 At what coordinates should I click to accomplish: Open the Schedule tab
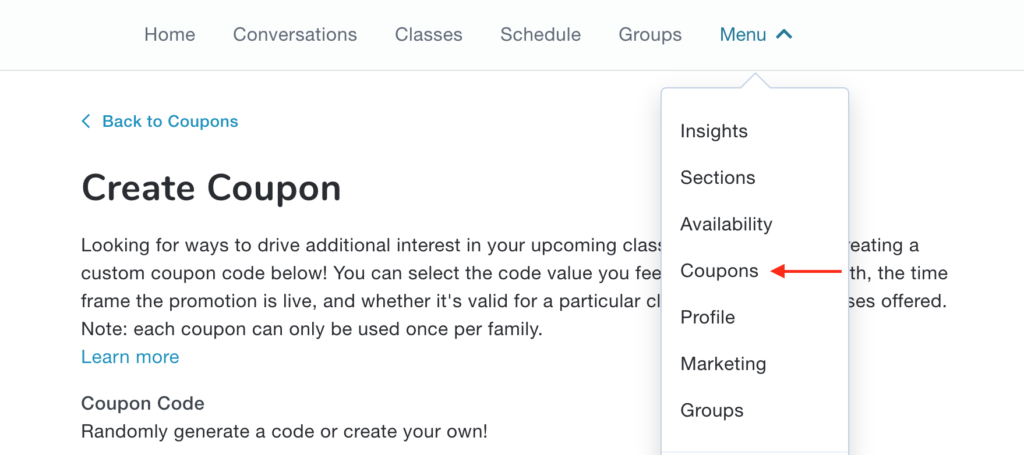point(540,35)
